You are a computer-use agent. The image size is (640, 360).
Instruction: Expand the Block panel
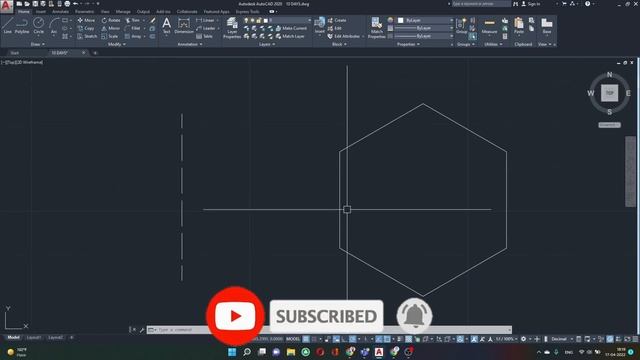click(x=339, y=44)
